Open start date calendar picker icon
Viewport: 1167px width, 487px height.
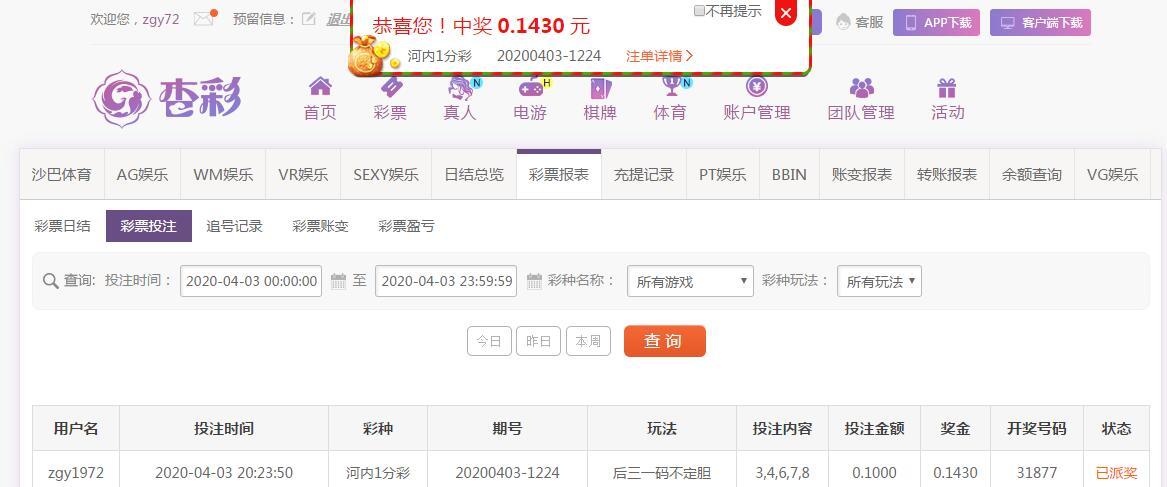(338, 281)
